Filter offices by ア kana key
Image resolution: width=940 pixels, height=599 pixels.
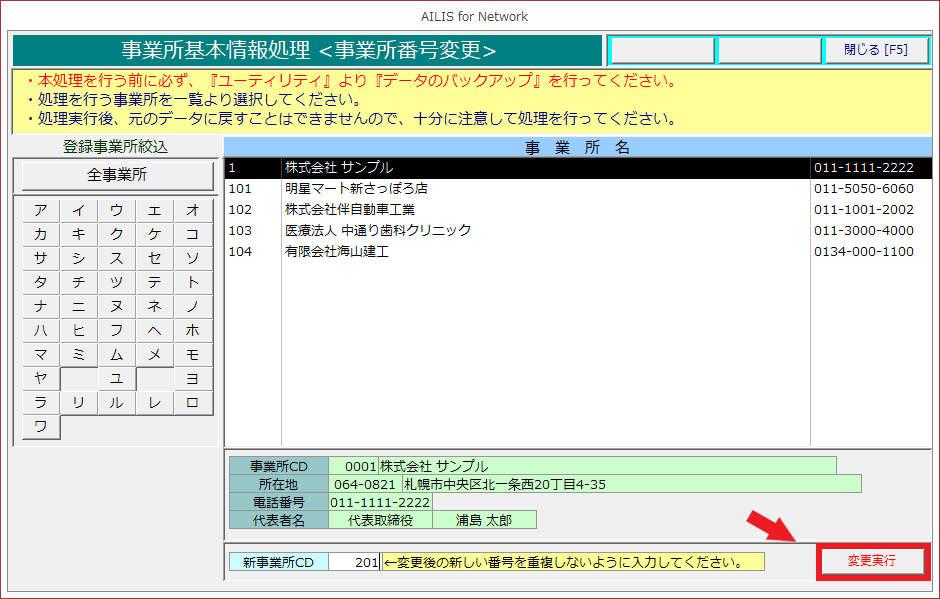[x=41, y=211]
